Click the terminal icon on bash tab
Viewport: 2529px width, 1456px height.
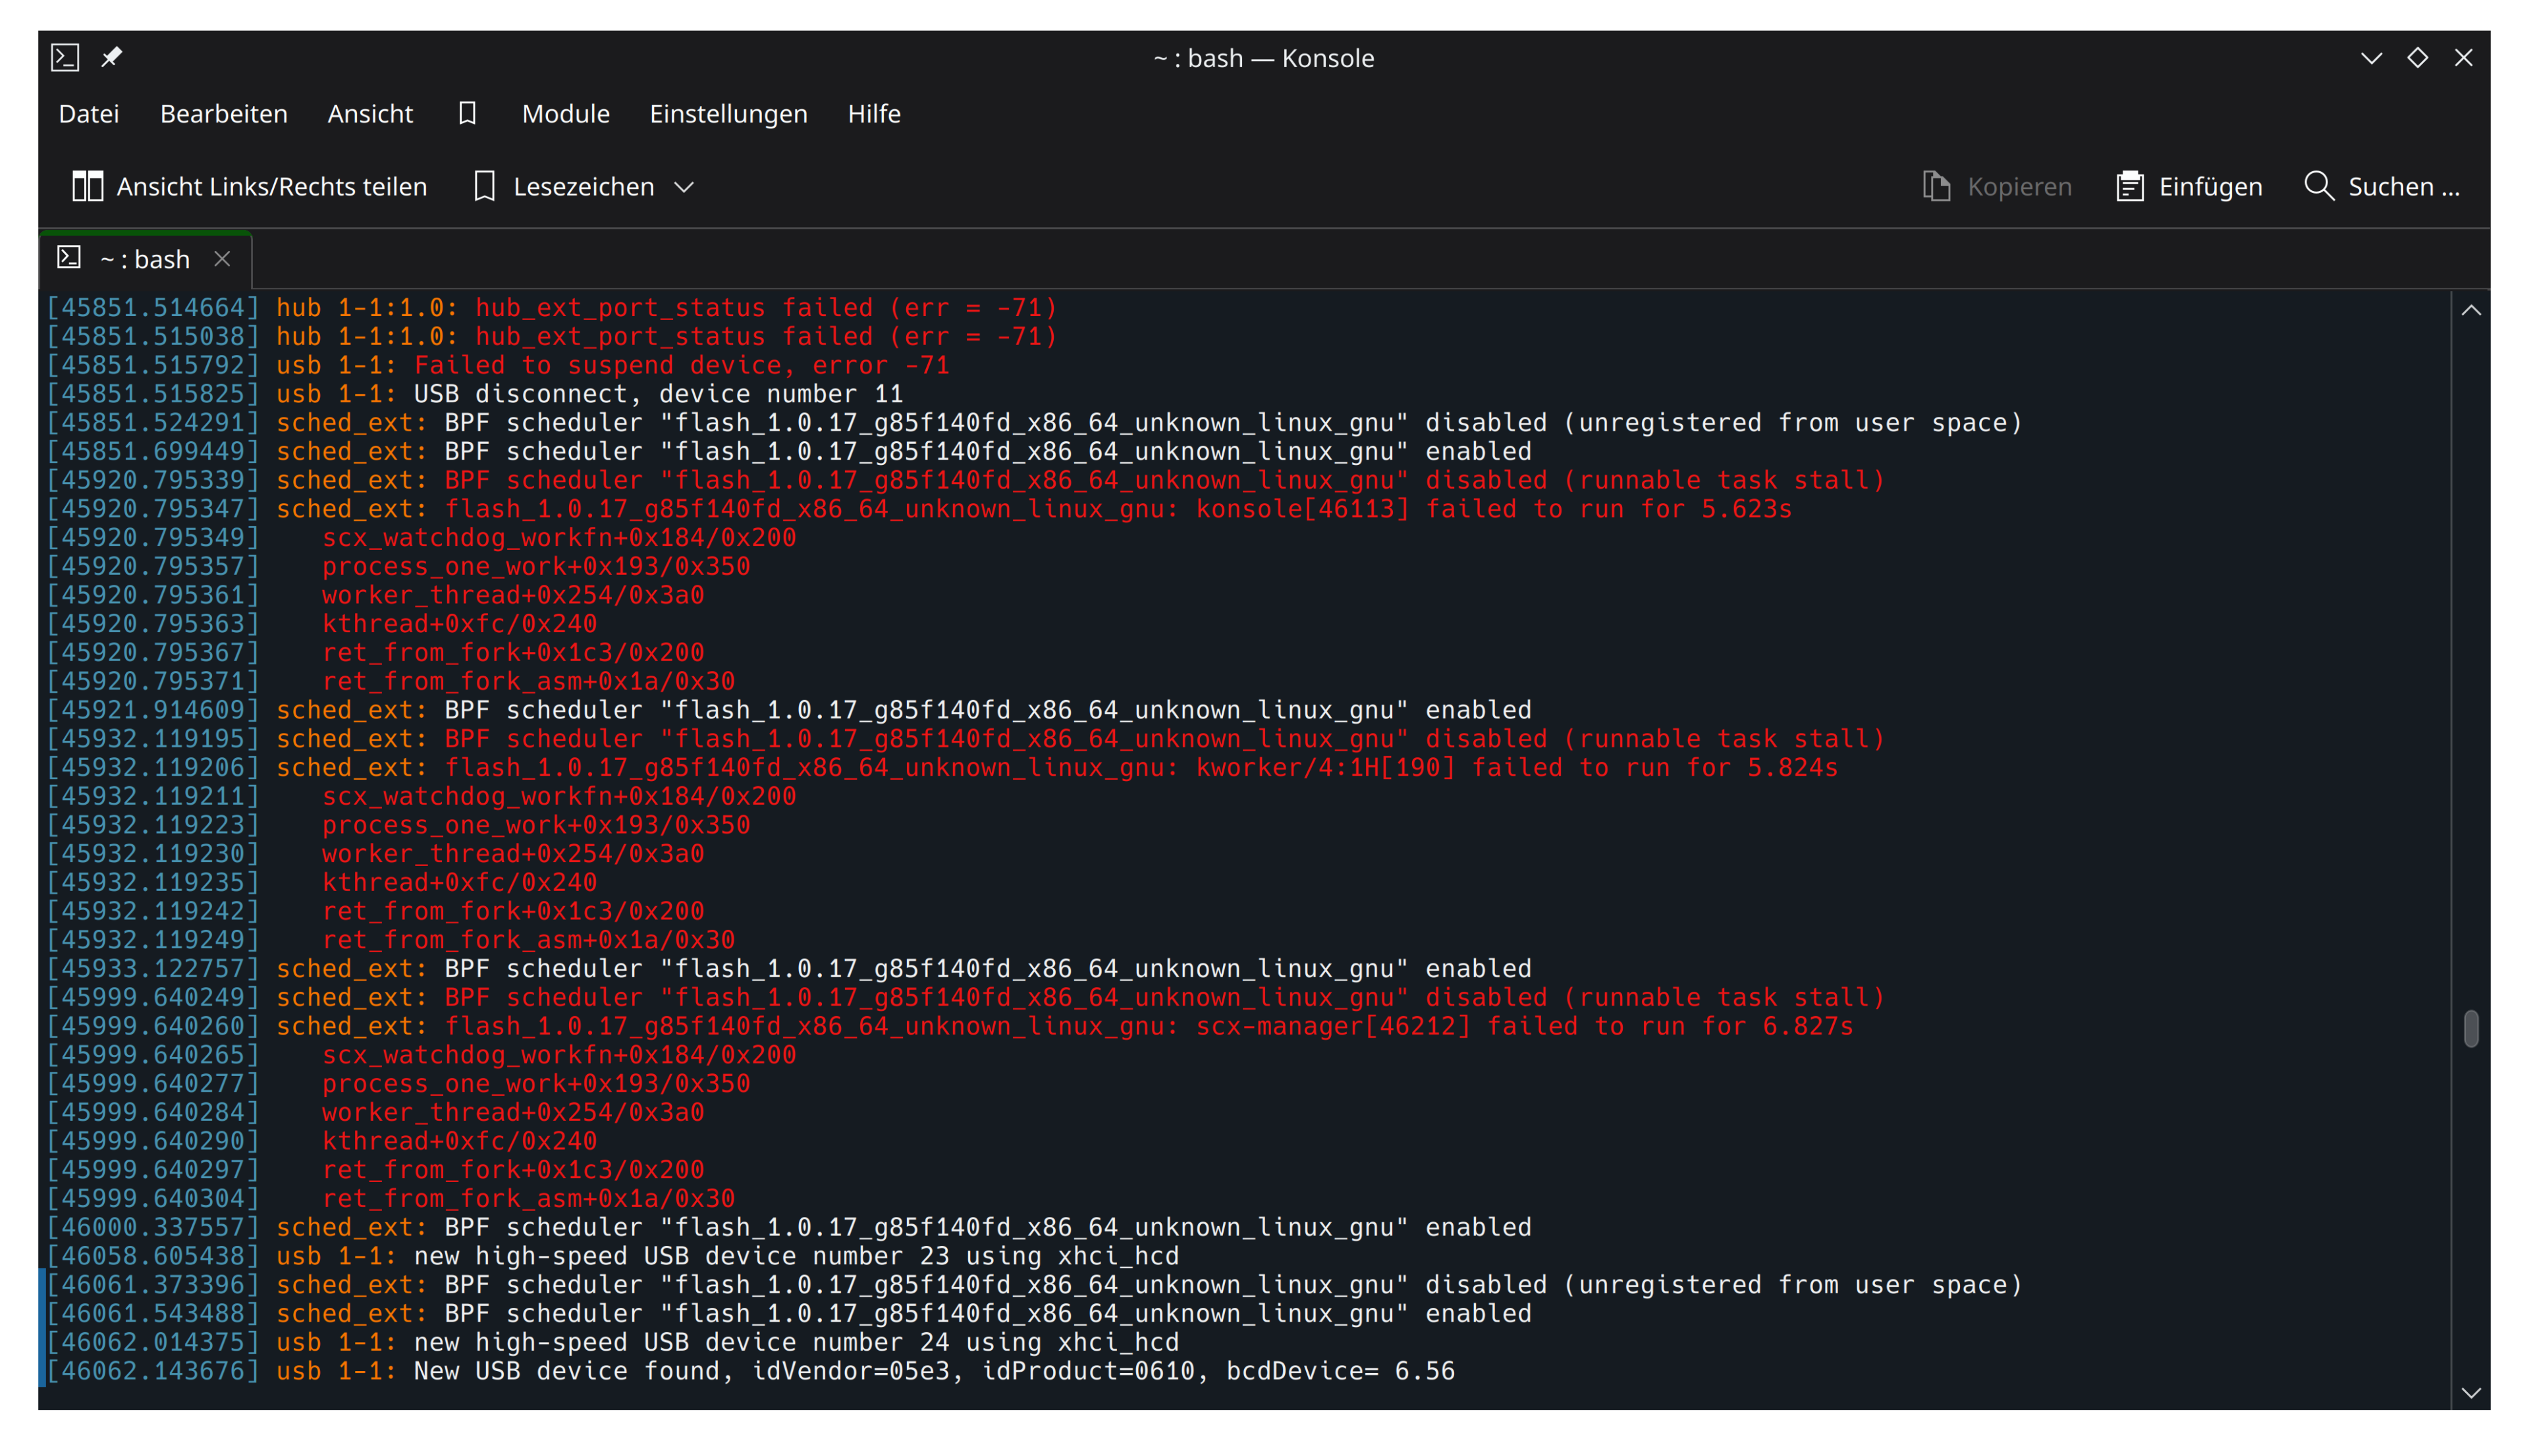tap(69, 259)
